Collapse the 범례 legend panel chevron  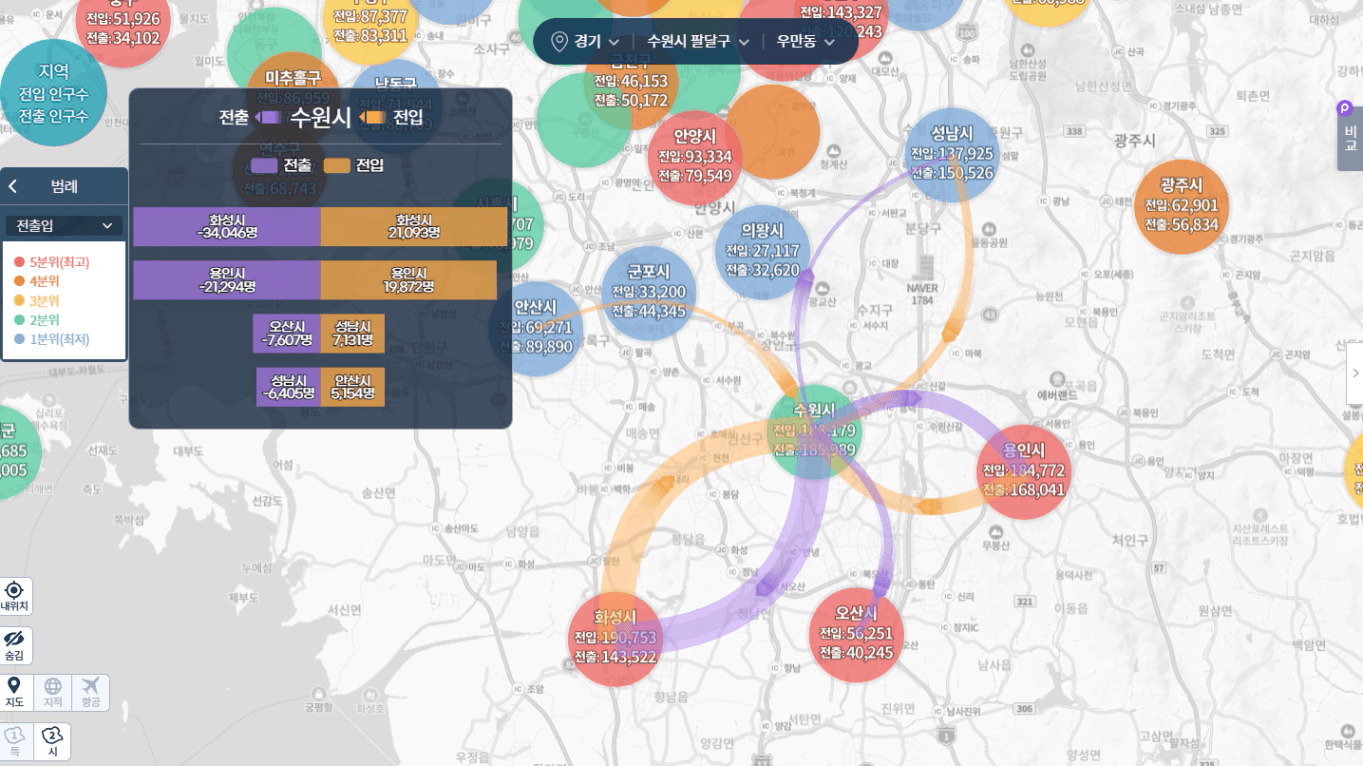13,186
